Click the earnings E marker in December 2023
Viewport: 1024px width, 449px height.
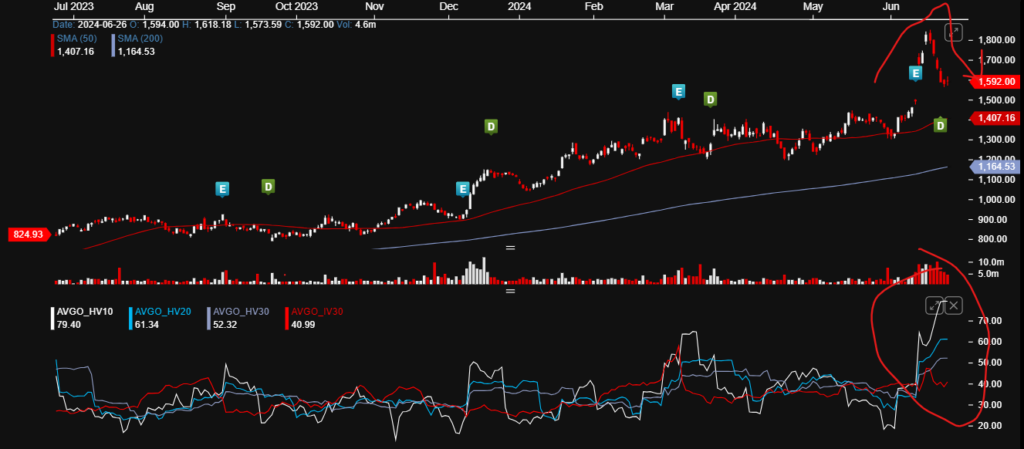(463, 190)
